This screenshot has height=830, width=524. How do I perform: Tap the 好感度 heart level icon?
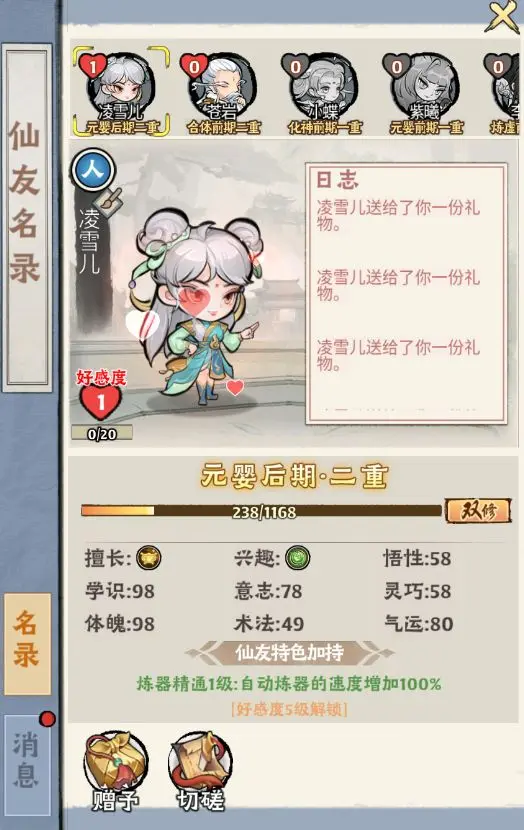tap(101, 401)
